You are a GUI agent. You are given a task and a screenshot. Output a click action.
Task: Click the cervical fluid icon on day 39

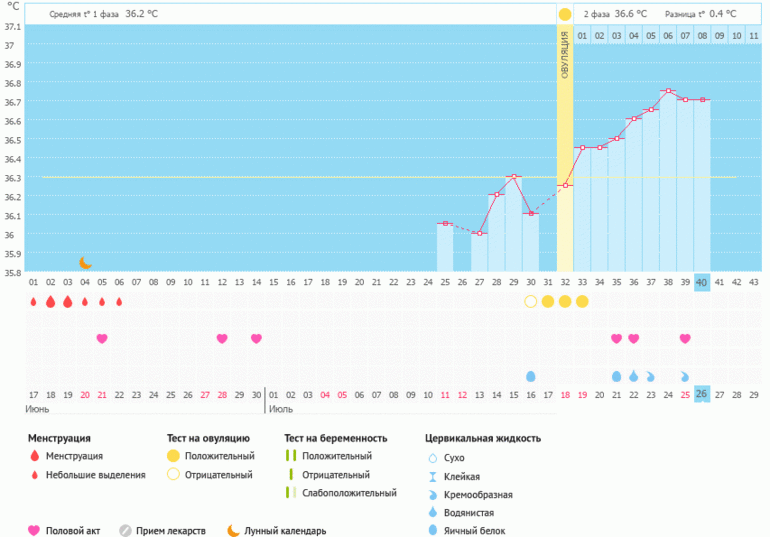(x=685, y=376)
